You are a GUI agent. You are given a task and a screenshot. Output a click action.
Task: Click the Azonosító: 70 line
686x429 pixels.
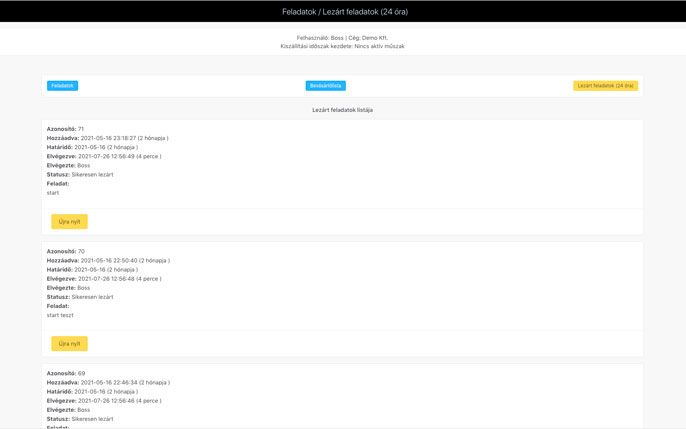pyautogui.click(x=65, y=251)
